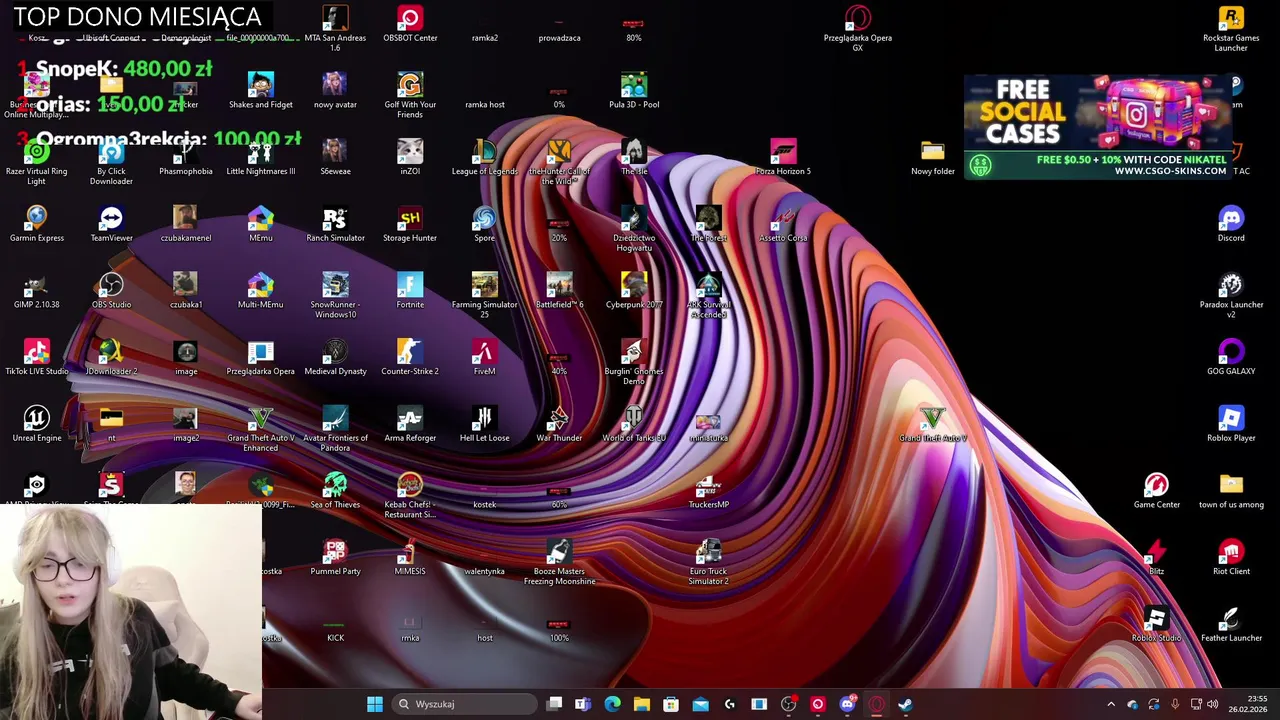Show hidden system tray icons chevron
Screen dimensions: 1280x720
[x=1110, y=704]
